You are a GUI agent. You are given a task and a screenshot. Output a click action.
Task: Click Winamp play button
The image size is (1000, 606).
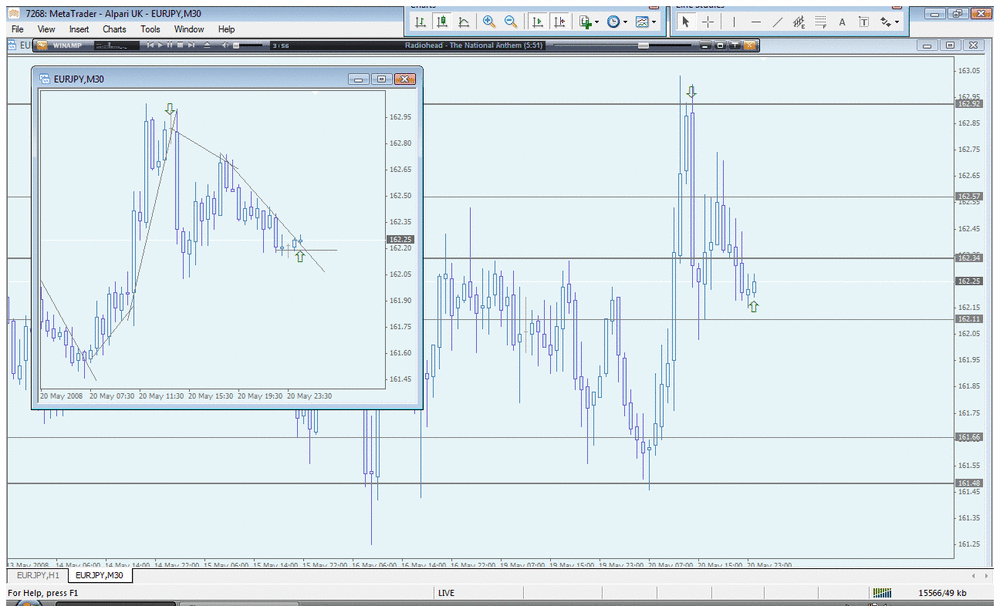(x=160, y=45)
